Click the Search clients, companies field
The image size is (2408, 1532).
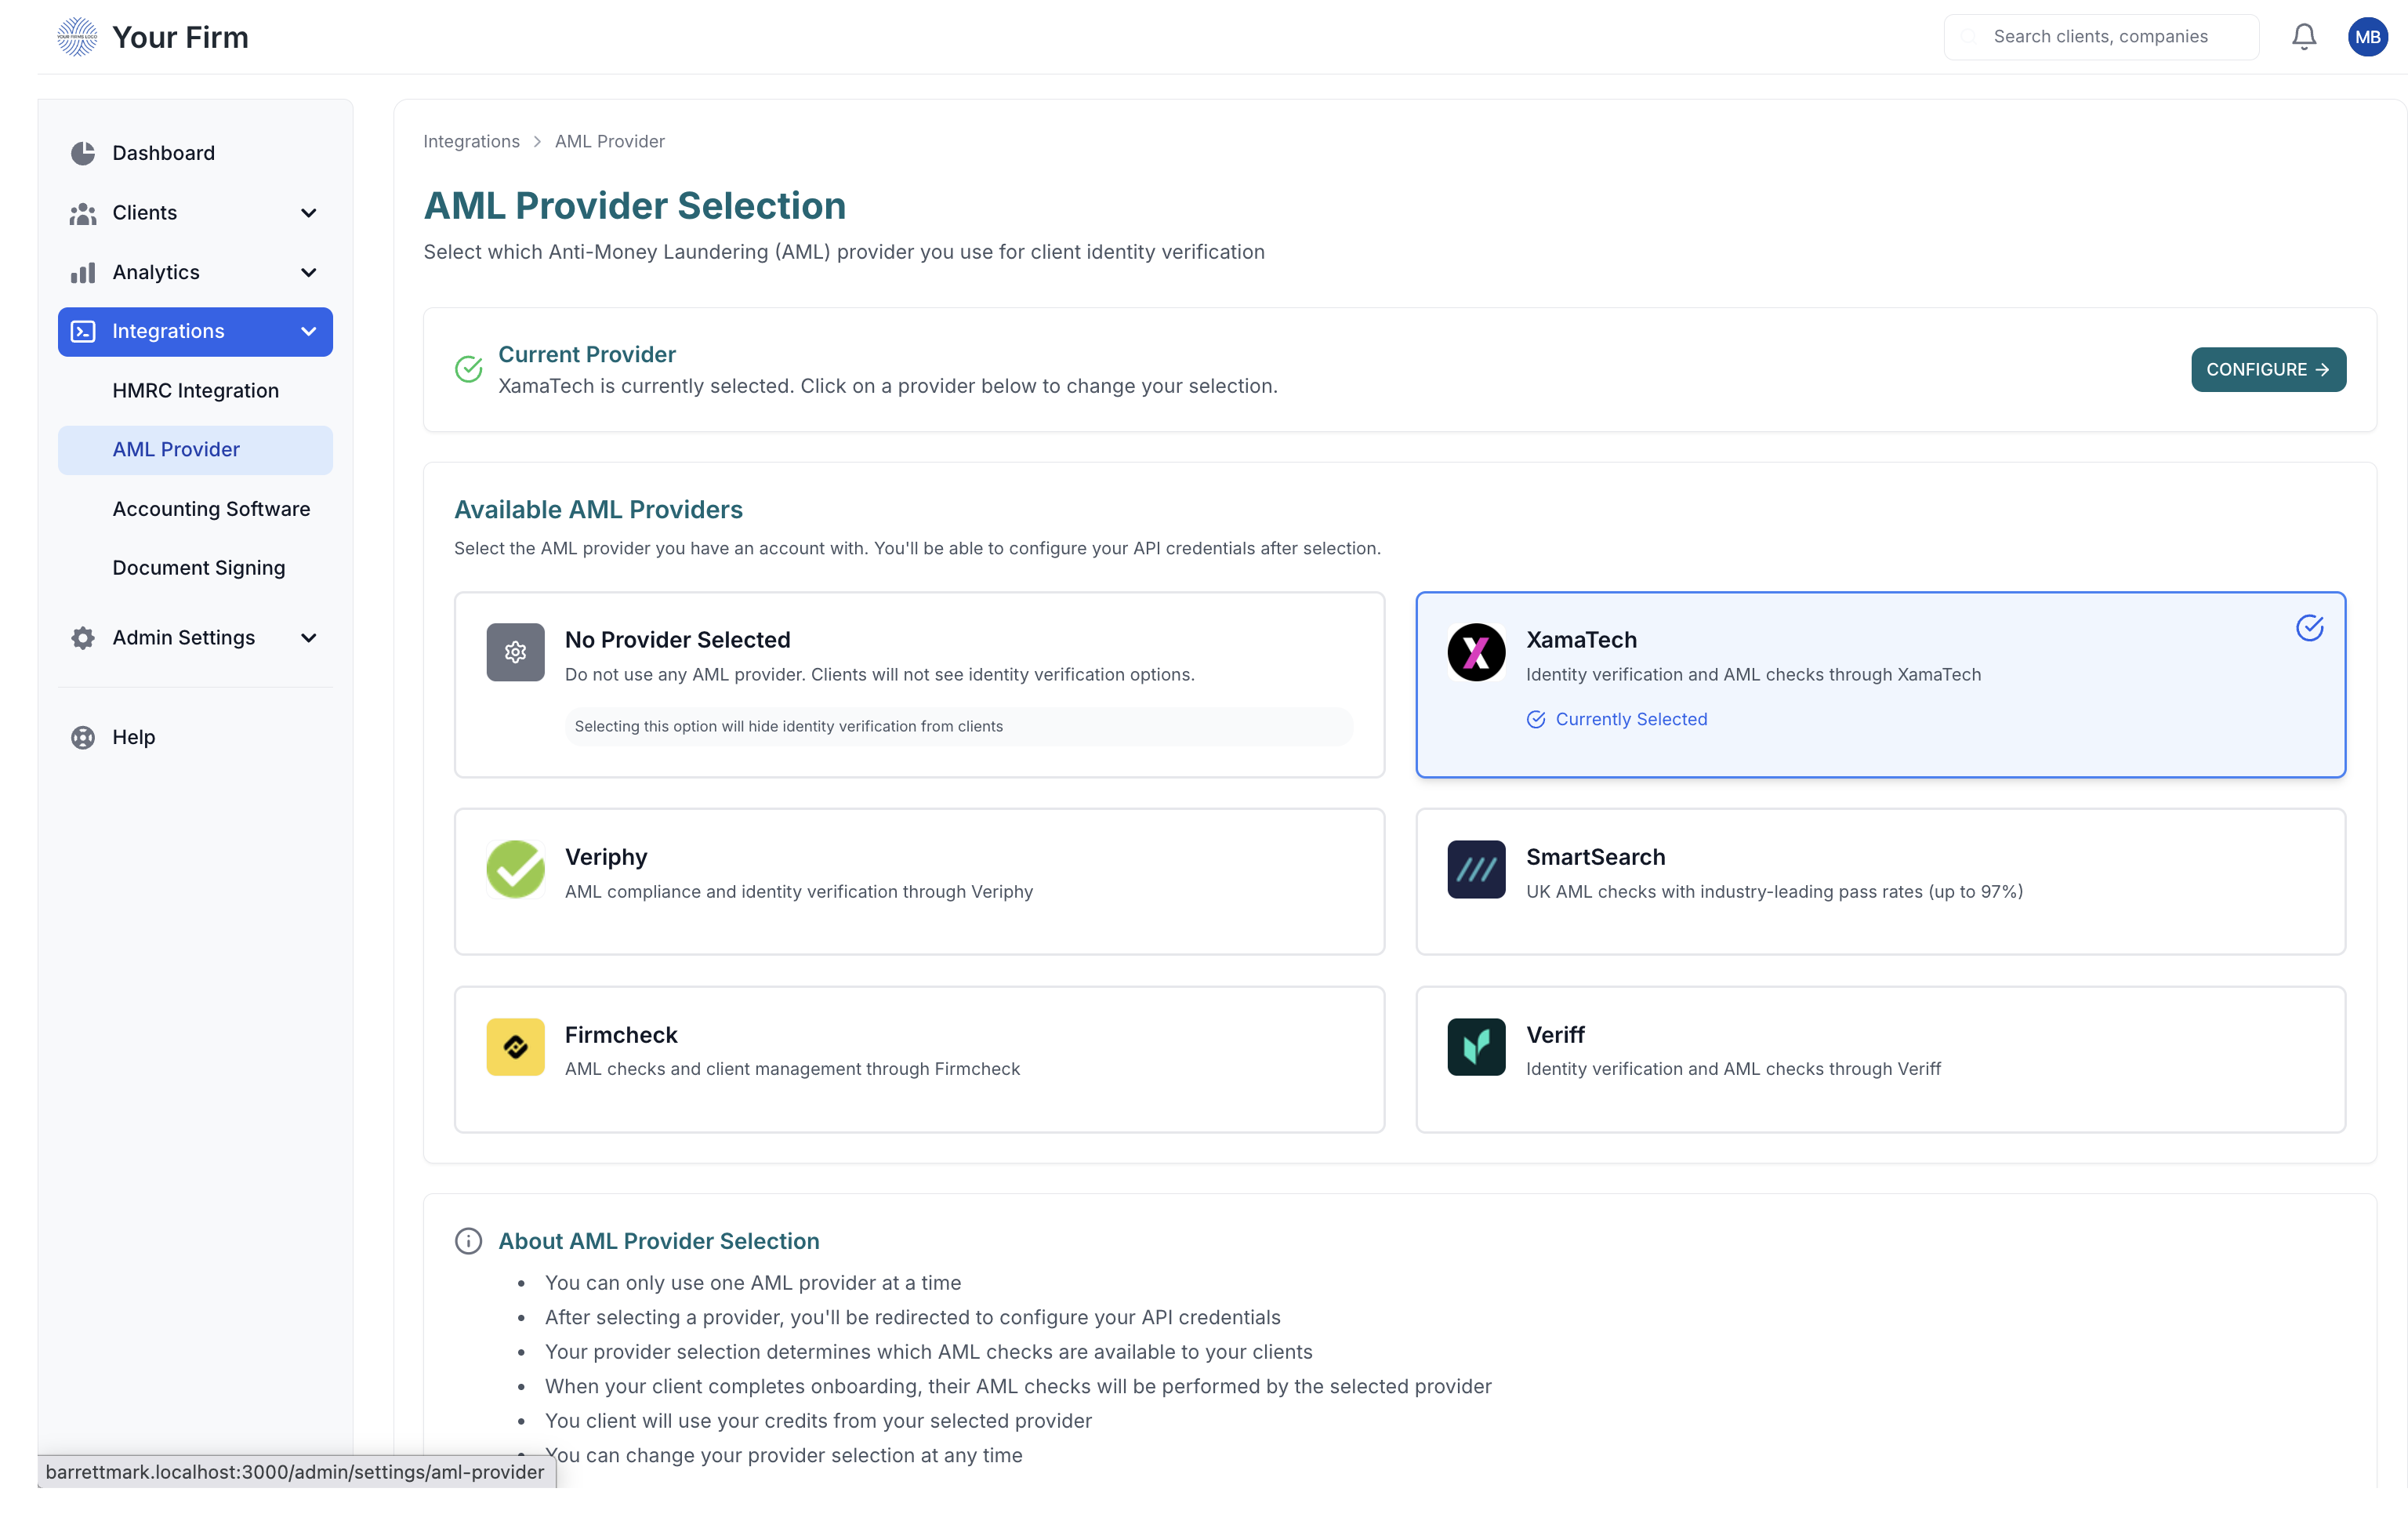[2100, 37]
